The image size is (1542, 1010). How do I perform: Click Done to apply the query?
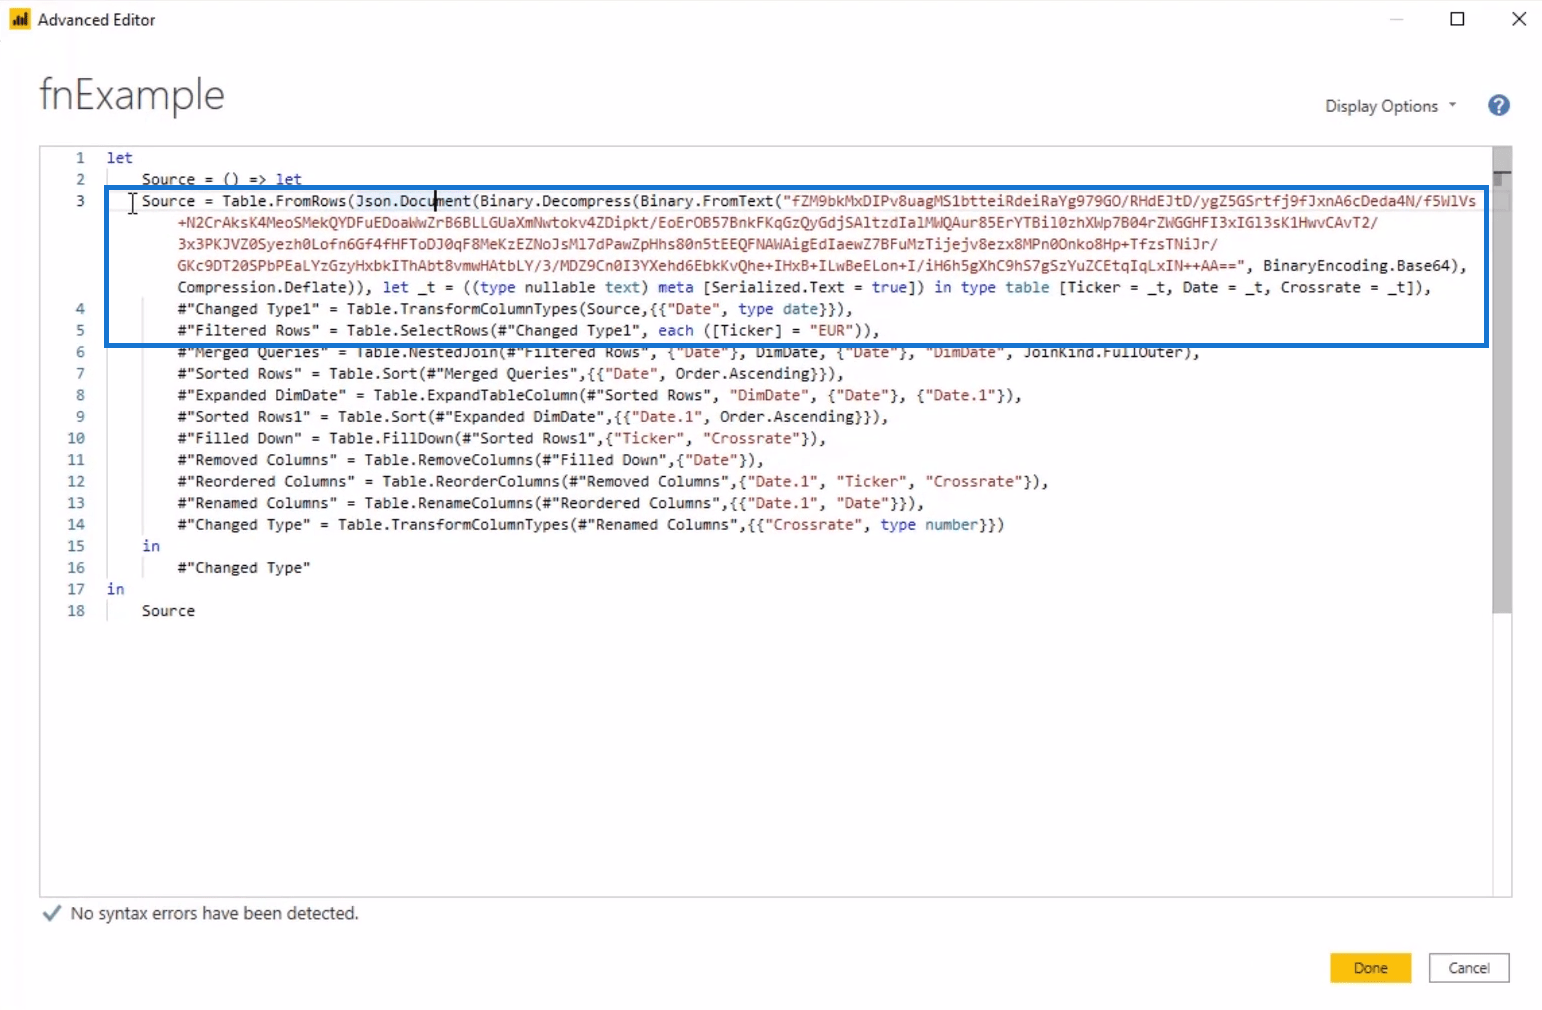click(1370, 968)
